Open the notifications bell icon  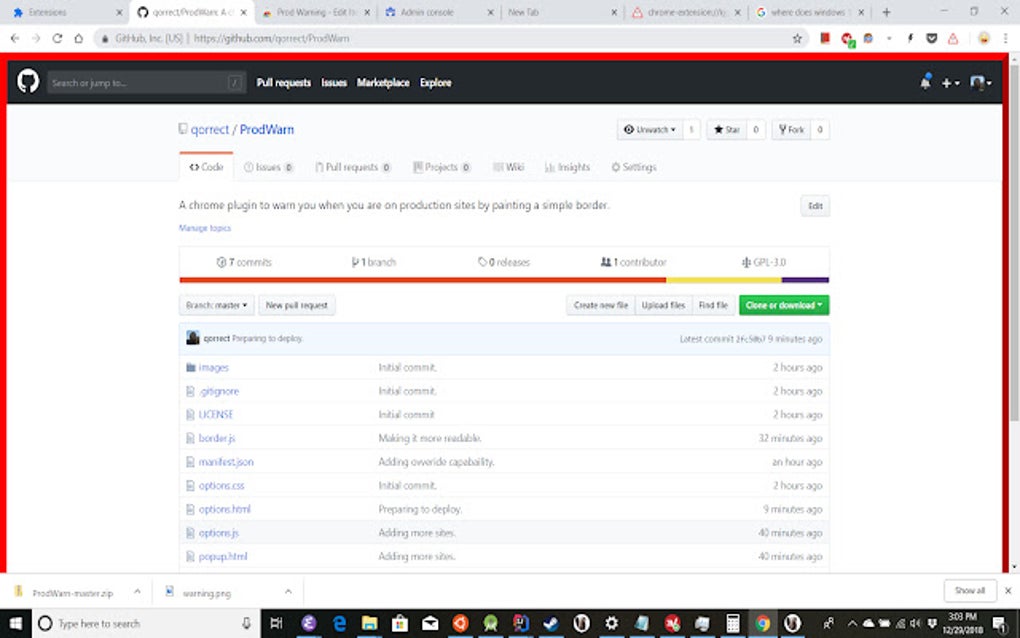pos(926,83)
